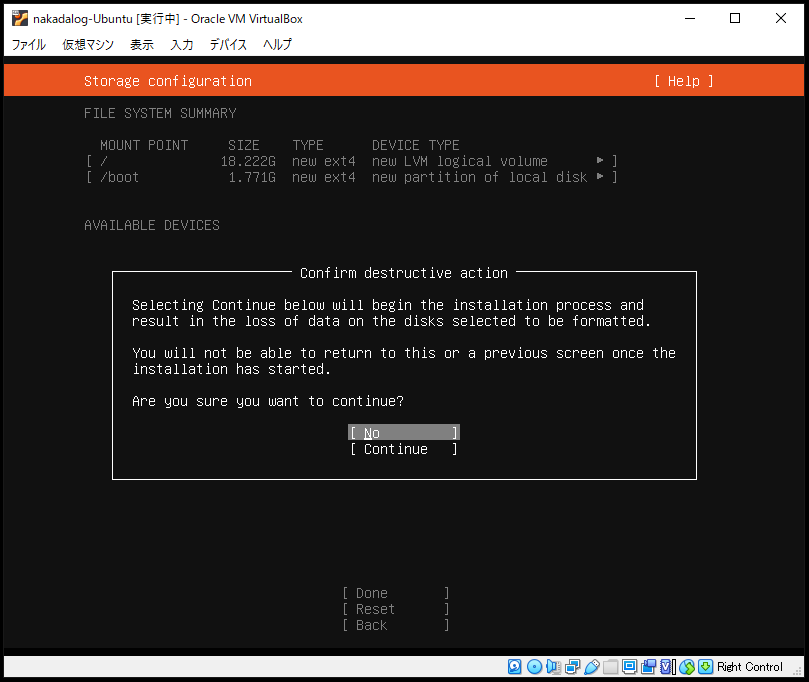Click the shared folders status icon
Viewport: 809px width, 682px height.
pos(610,667)
